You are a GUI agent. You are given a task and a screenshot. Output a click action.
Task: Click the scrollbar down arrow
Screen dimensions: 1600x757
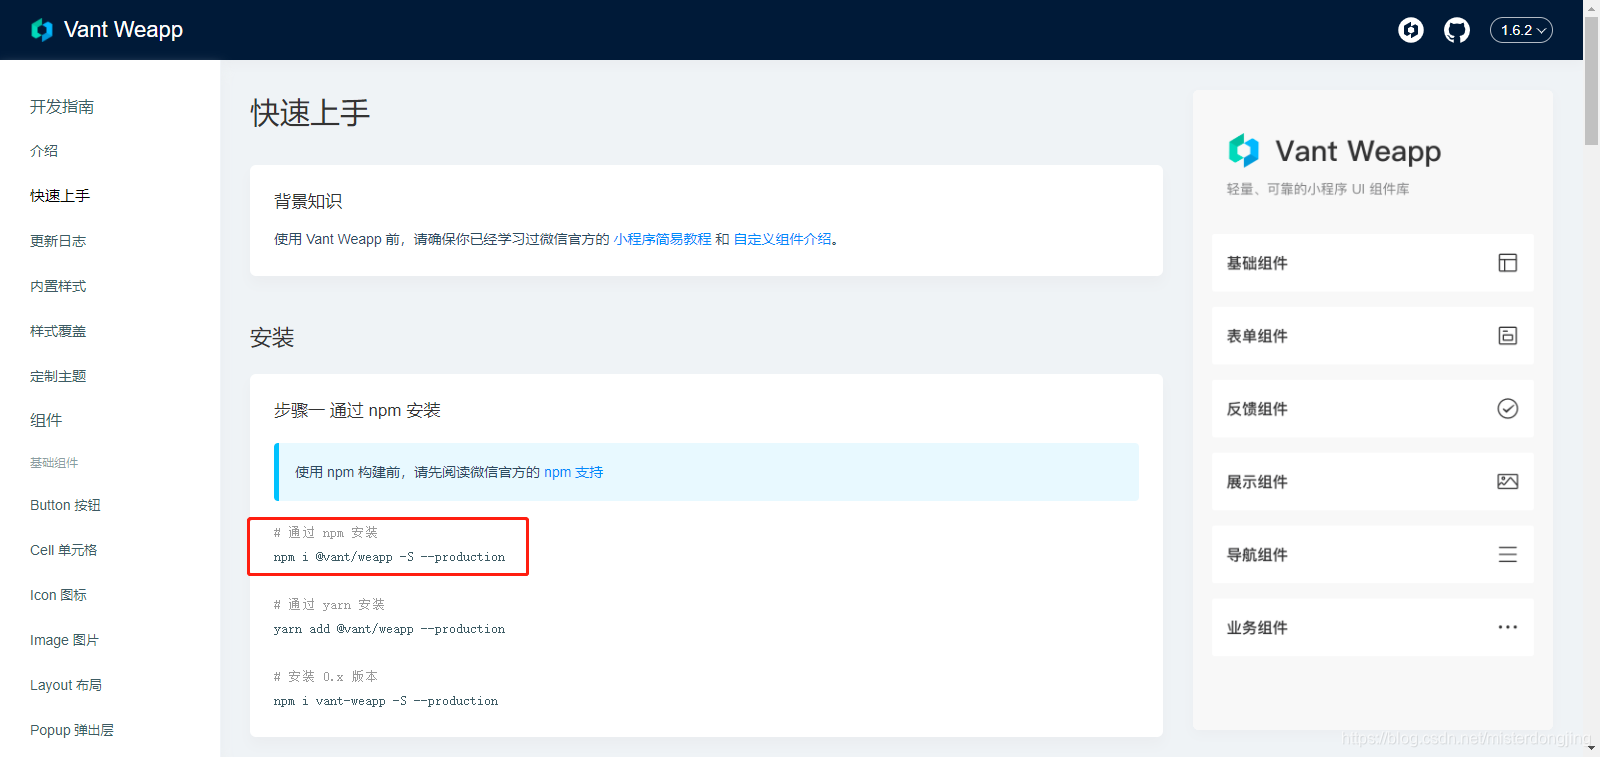(x=1591, y=749)
